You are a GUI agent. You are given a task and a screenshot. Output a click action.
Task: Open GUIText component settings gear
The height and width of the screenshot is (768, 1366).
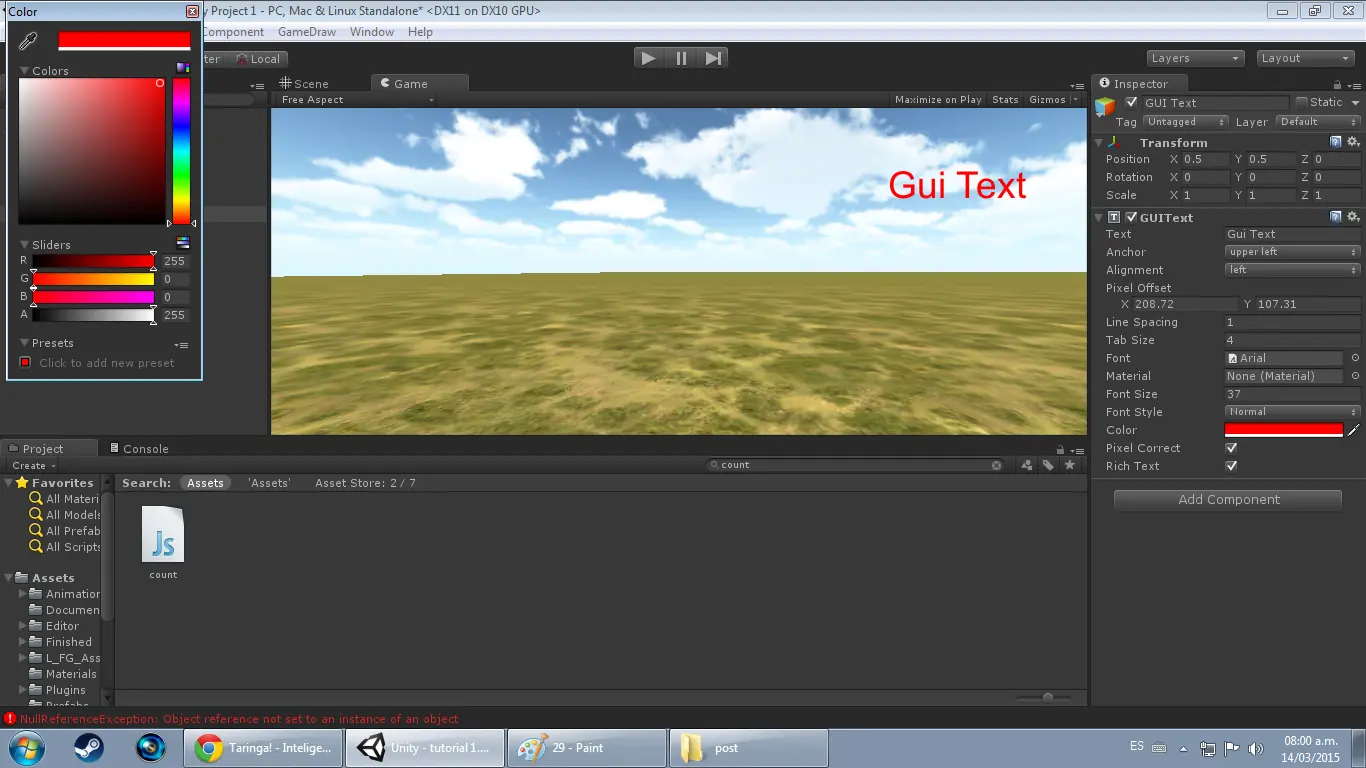pos(1353,217)
